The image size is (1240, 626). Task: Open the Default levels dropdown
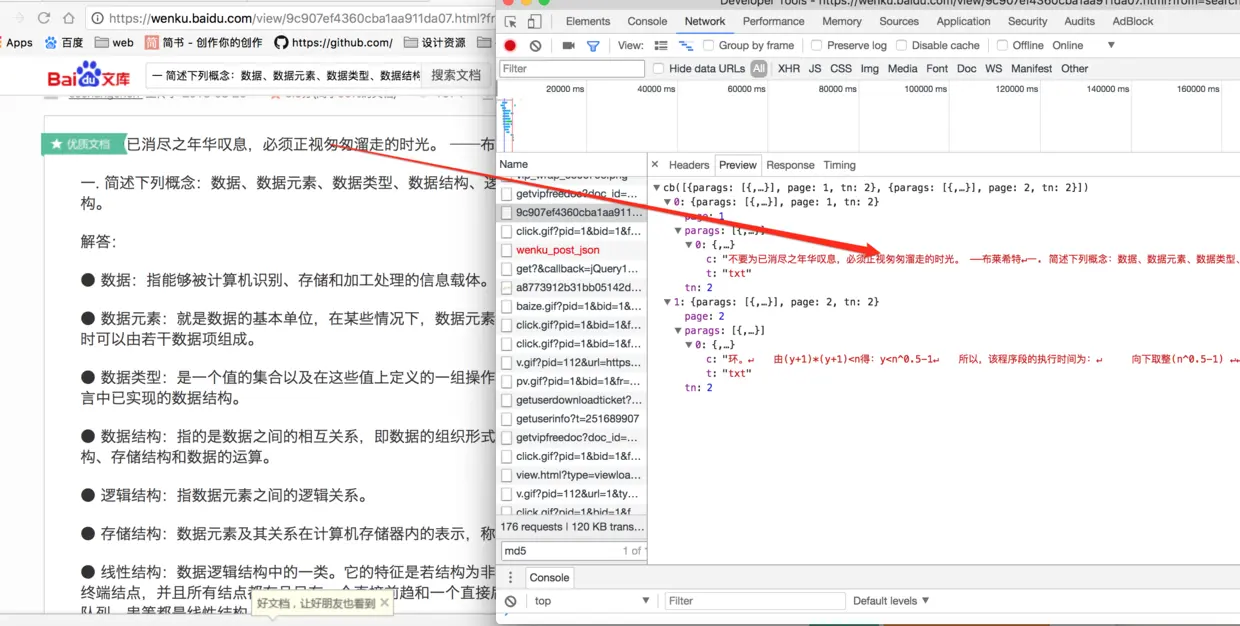click(x=891, y=601)
